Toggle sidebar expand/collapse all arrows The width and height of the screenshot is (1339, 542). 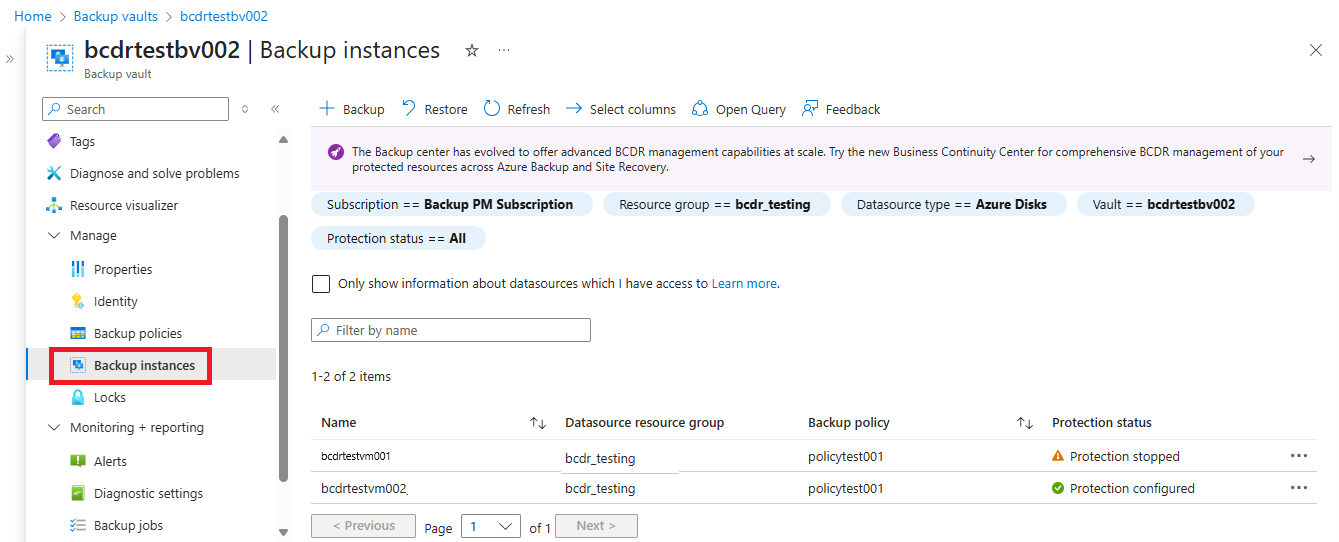tap(245, 109)
